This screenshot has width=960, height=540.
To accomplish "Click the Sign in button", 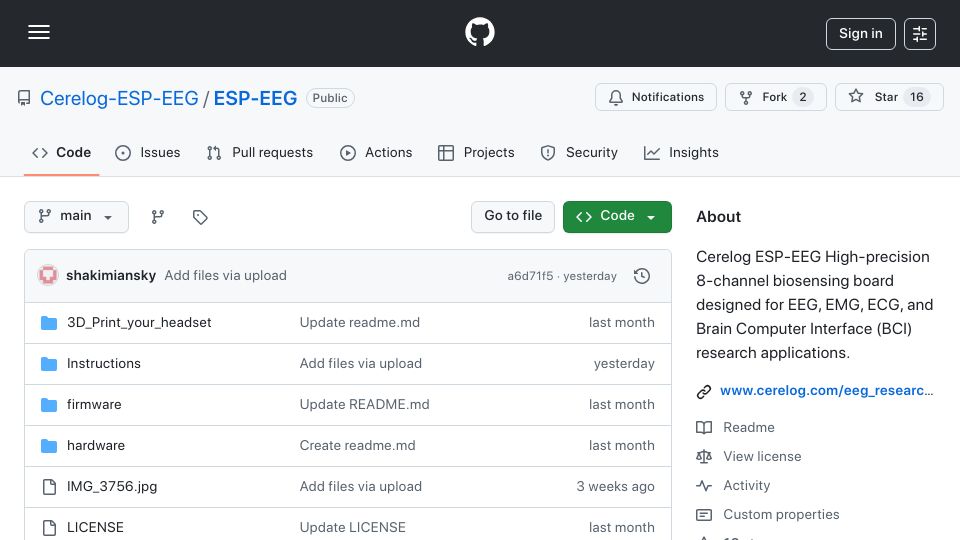I will [x=860, y=34].
